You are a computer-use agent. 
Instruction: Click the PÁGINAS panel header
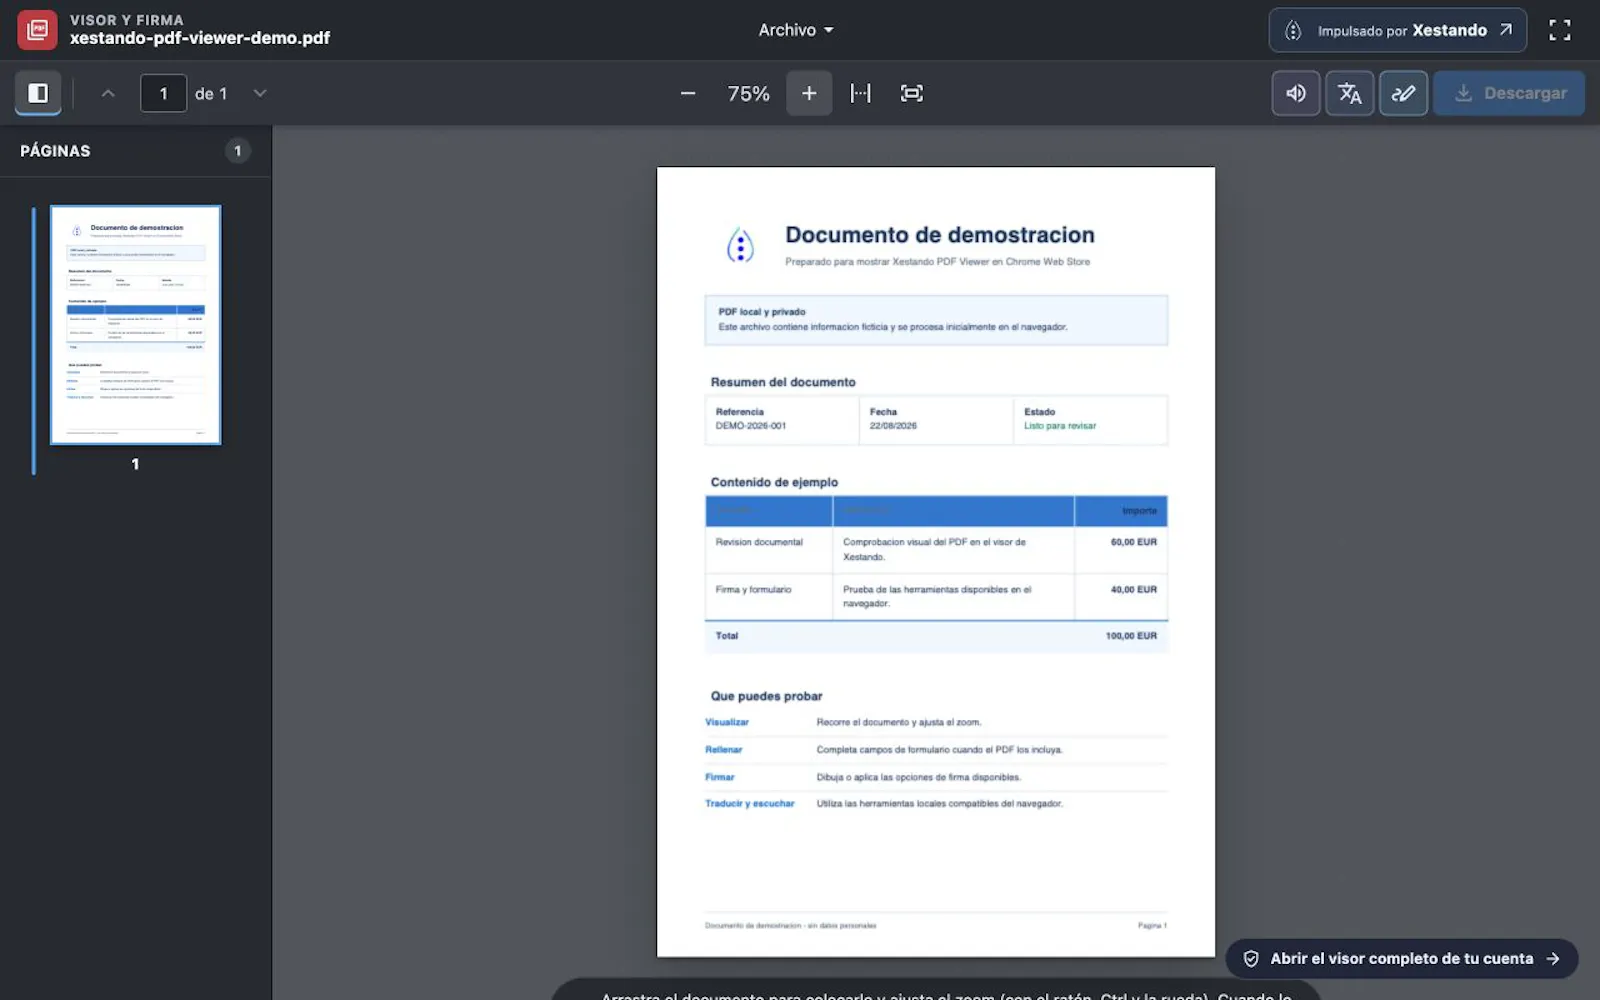pos(55,151)
